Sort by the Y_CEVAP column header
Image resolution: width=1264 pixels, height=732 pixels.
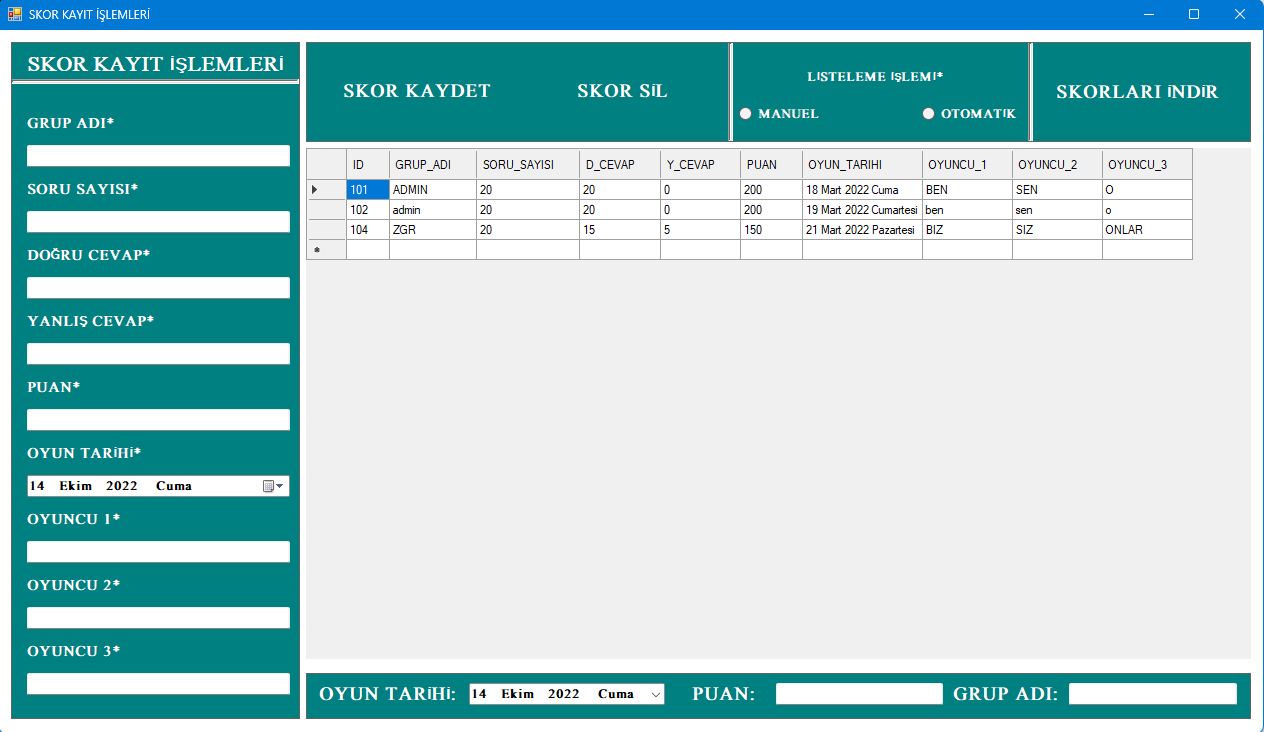[x=700, y=165]
